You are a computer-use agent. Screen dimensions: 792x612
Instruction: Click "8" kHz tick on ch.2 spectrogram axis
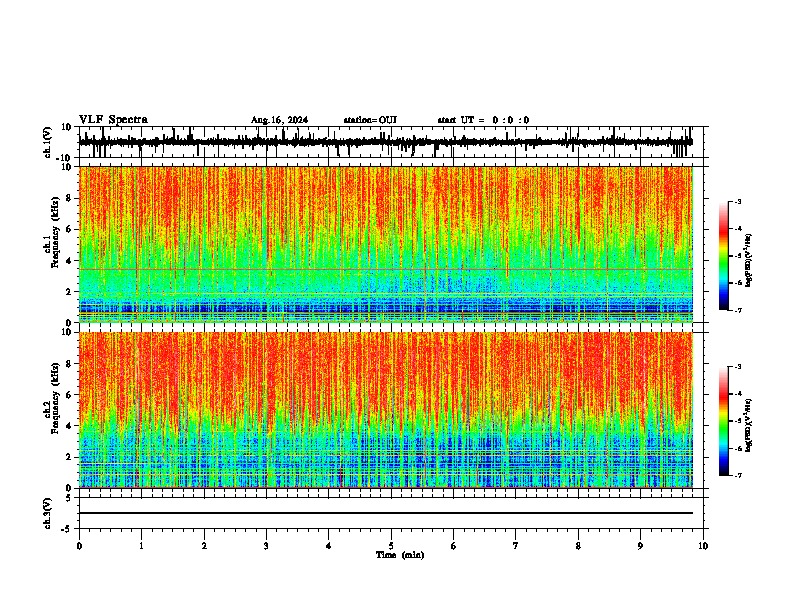[x=70, y=364]
